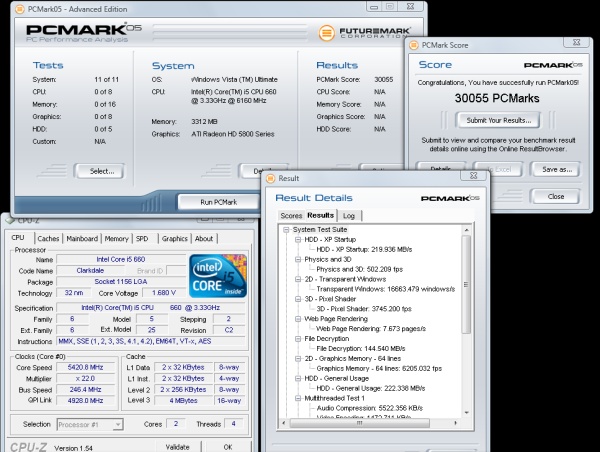The height and width of the screenshot is (452, 600).
Task: Click the Validate button in CPU-Z
Action: tap(178, 447)
